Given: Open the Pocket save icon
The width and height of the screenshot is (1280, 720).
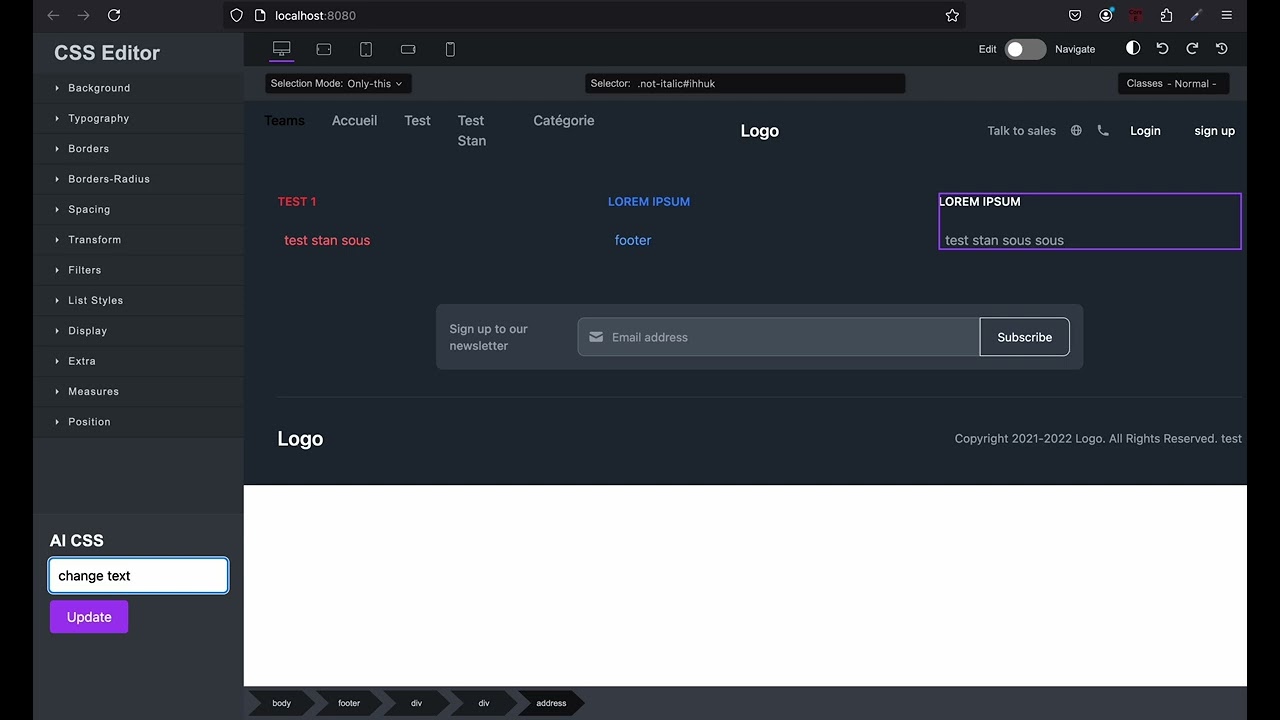Looking at the screenshot, I should click(x=1075, y=15).
